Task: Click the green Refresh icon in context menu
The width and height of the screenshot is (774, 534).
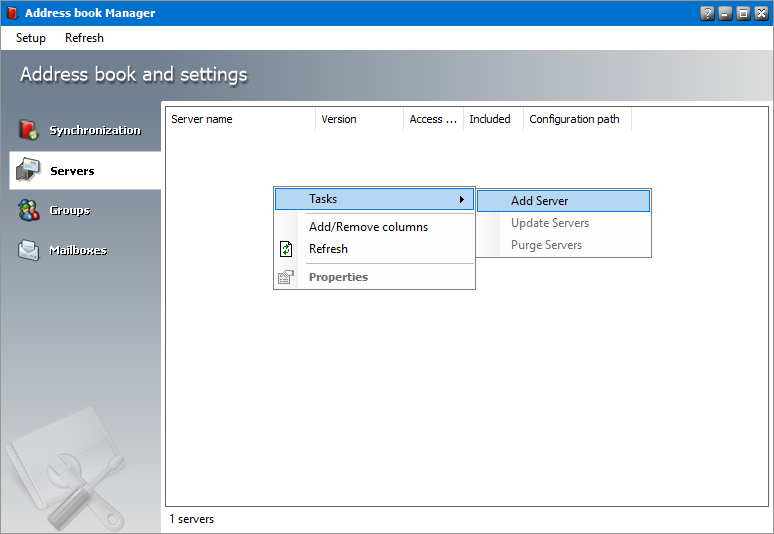Action: (x=286, y=249)
